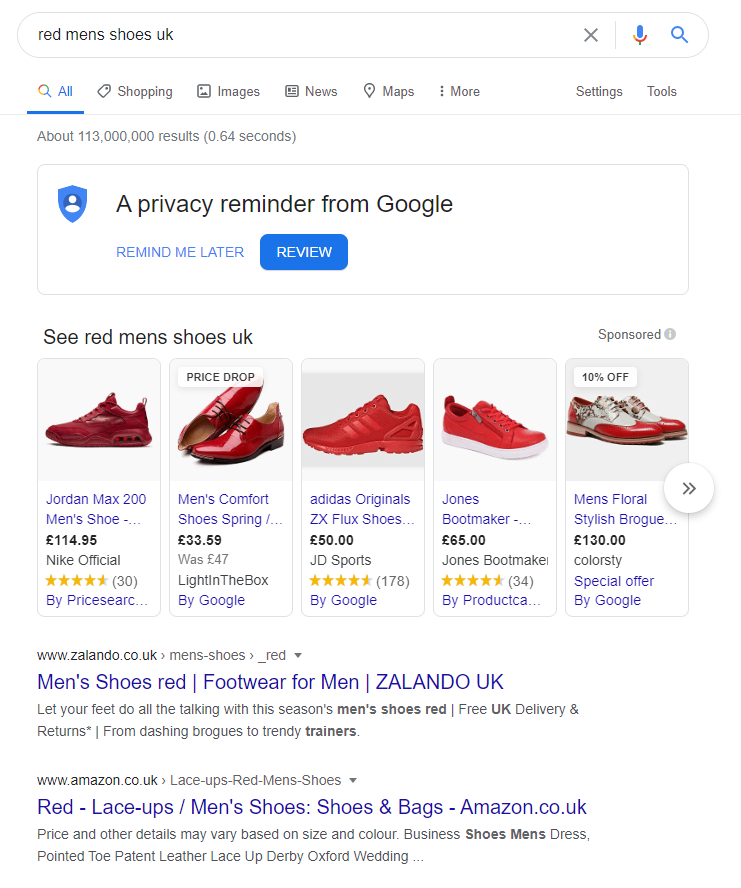The height and width of the screenshot is (888, 741).
Task: Open the News results tab
Action: click(311, 91)
